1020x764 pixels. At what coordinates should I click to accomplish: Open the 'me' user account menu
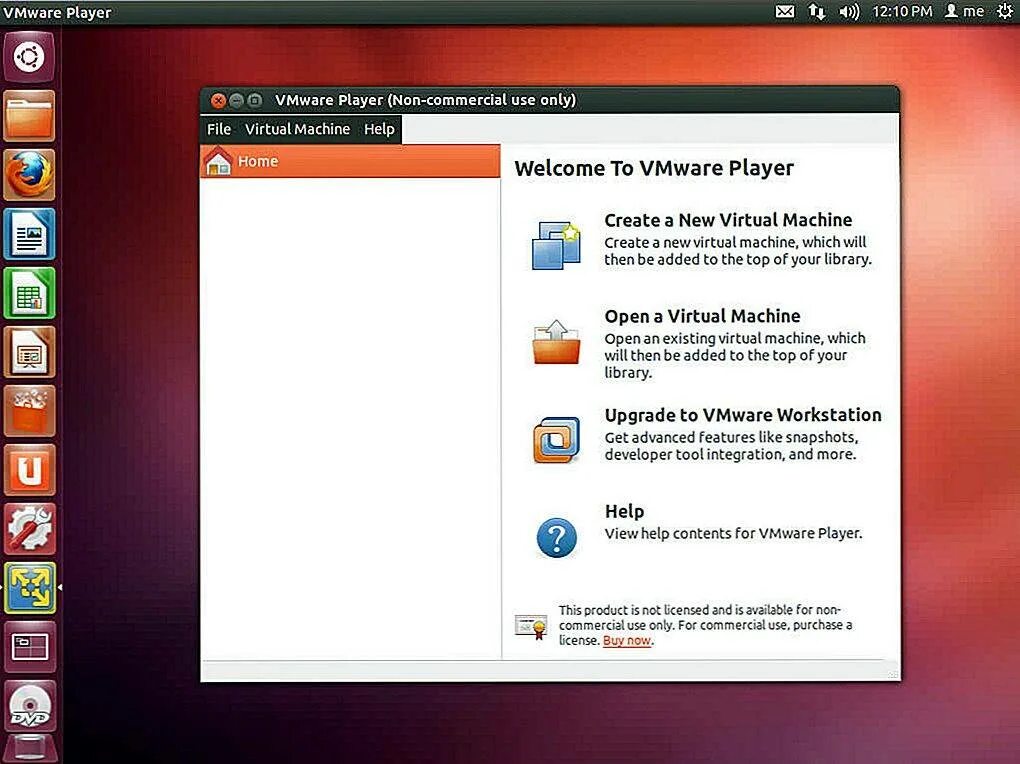pyautogui.click(x=964, y=12)
